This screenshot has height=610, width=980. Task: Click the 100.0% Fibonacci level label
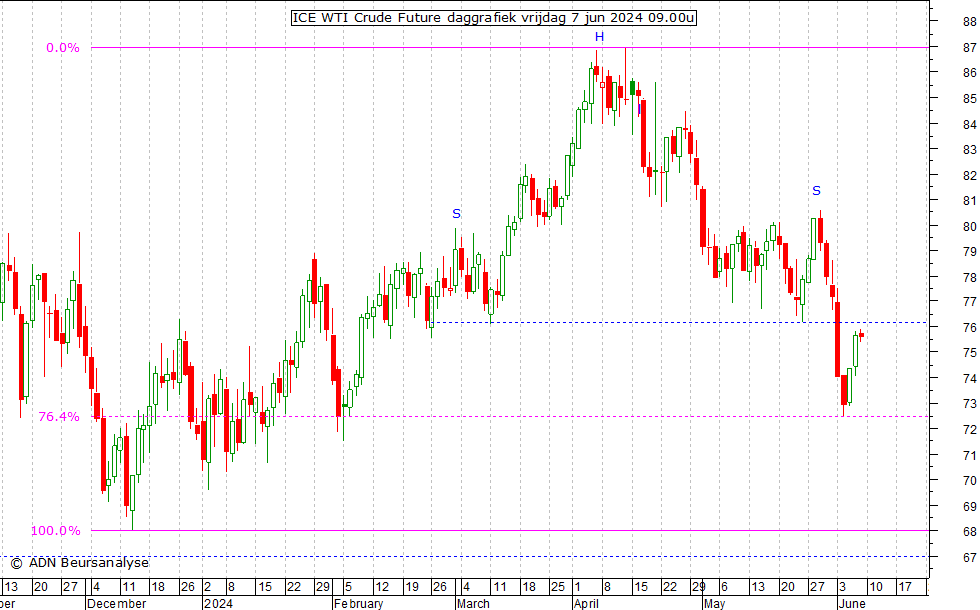(55, 531)
